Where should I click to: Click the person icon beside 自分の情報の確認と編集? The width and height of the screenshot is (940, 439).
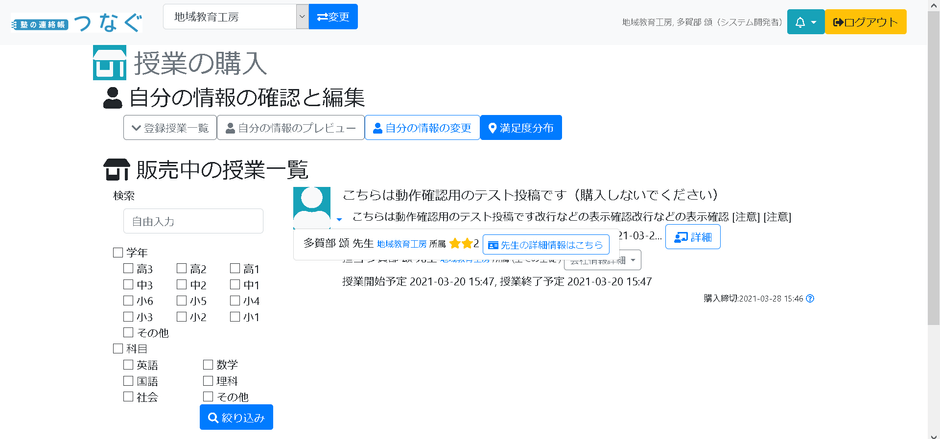(112, 98)
